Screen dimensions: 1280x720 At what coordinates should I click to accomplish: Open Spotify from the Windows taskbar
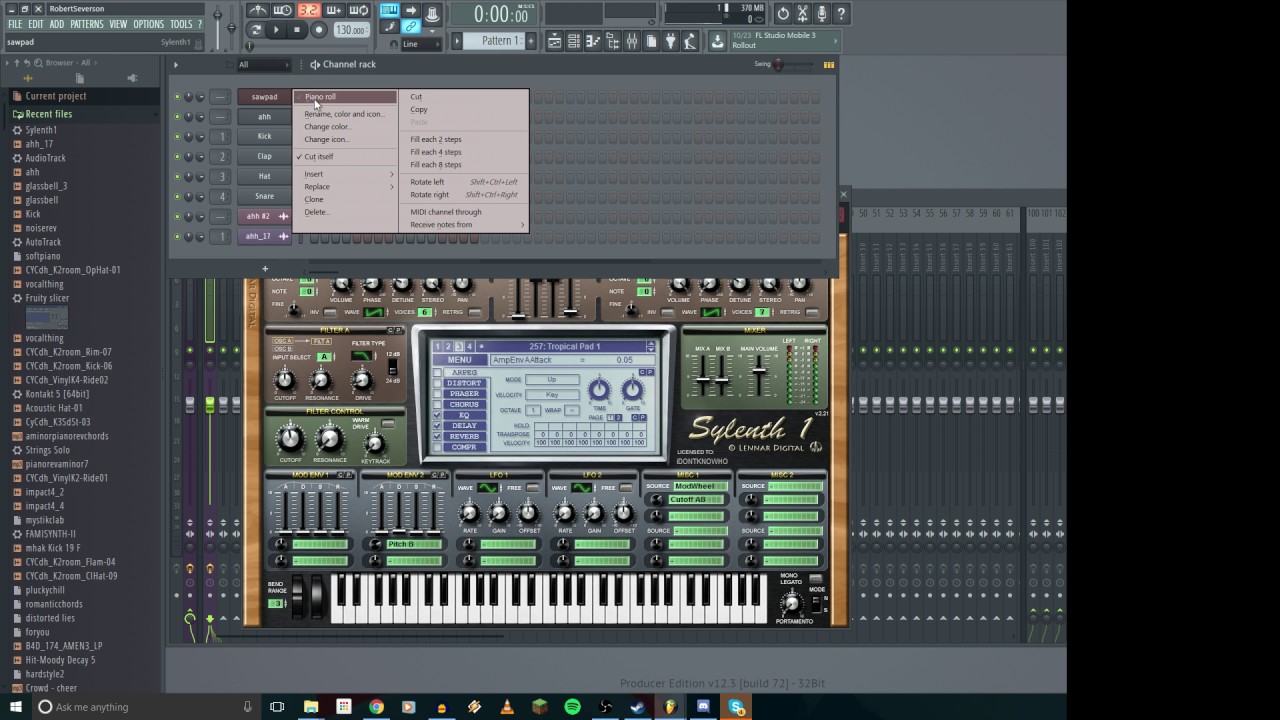(x=572, y=707)
